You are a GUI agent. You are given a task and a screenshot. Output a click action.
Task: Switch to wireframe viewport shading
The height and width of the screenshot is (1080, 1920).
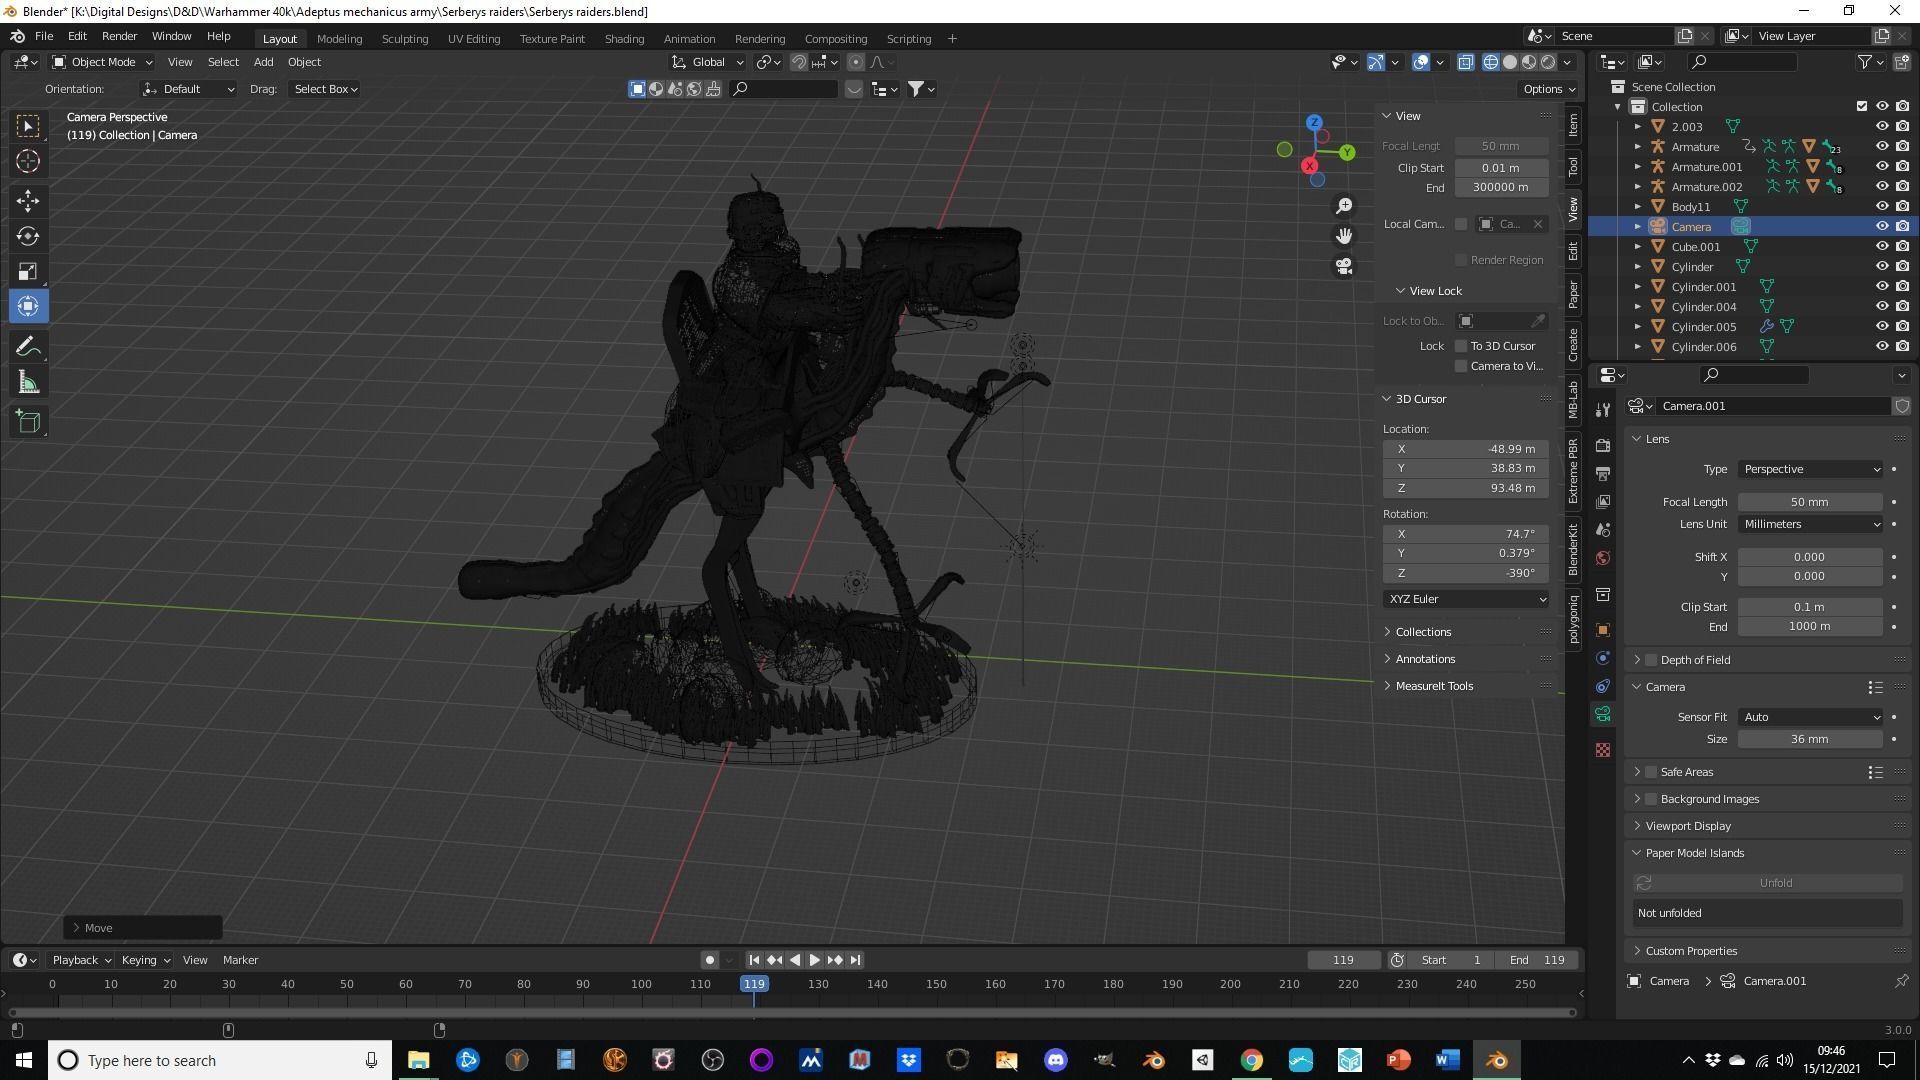tap(1491, 62)
